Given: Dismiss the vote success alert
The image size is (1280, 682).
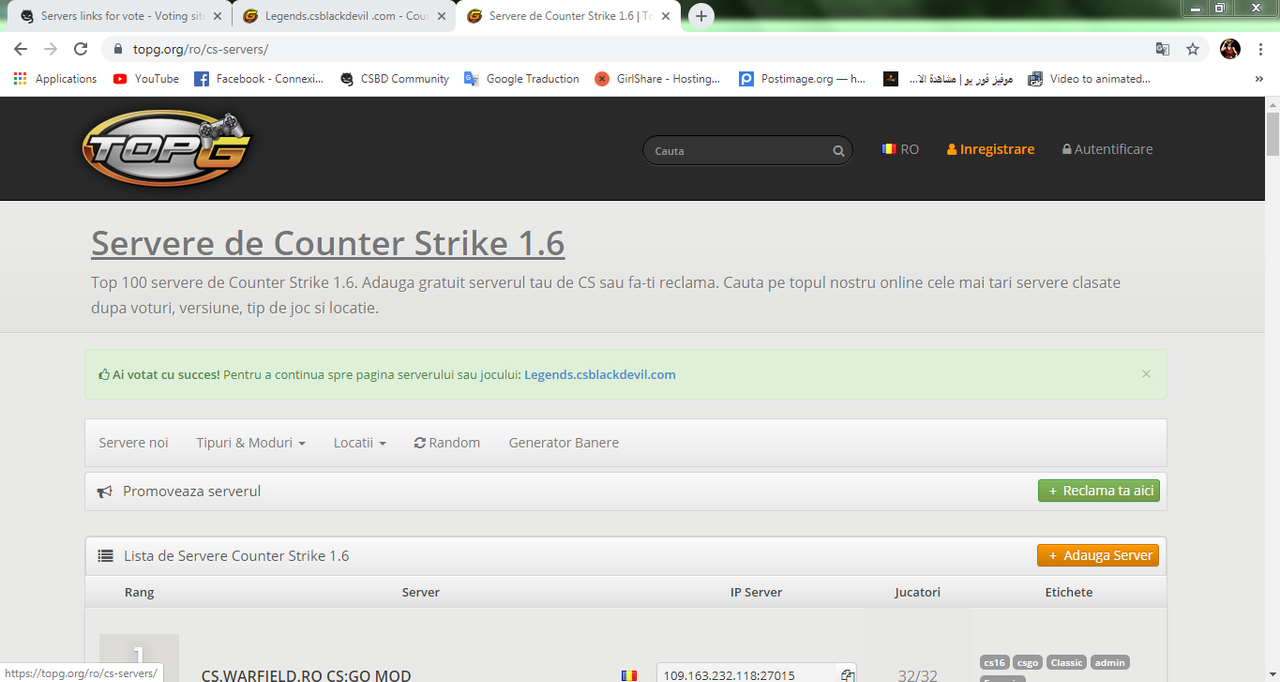Looking at the screenshot, I should coord(1146,374).
